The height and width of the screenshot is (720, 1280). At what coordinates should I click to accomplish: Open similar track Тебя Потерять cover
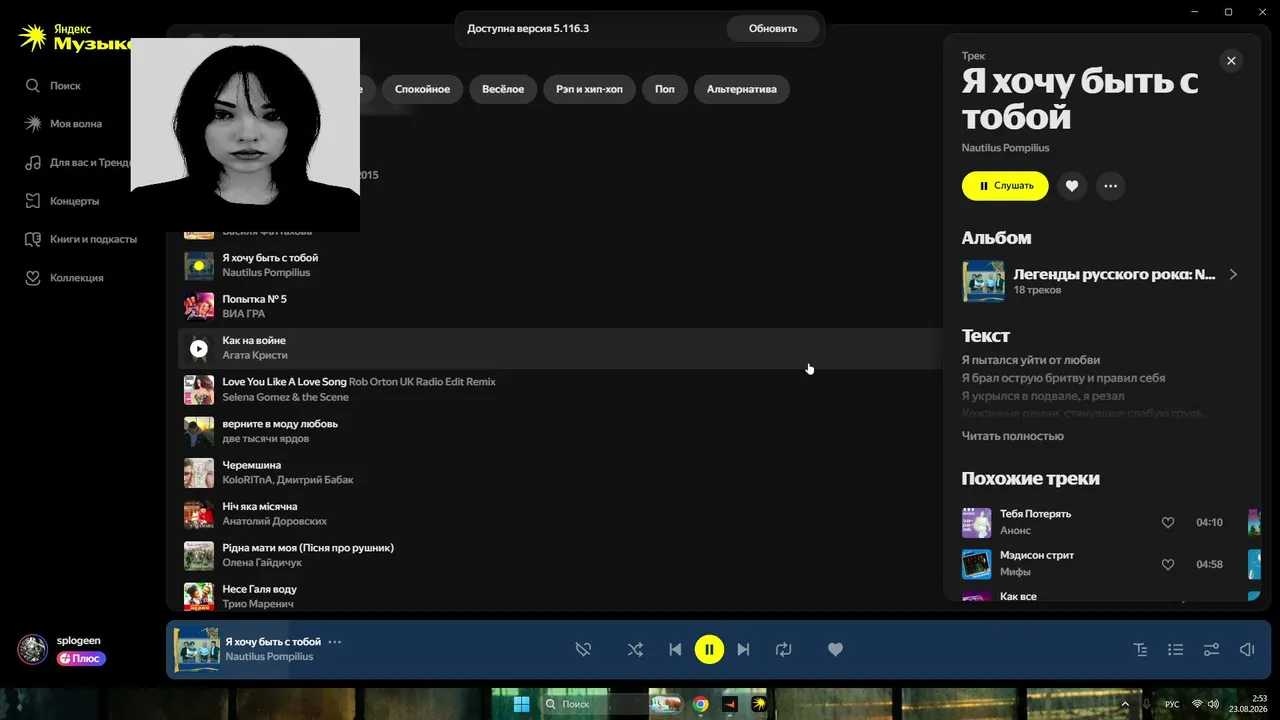click(x=976, y=523)
